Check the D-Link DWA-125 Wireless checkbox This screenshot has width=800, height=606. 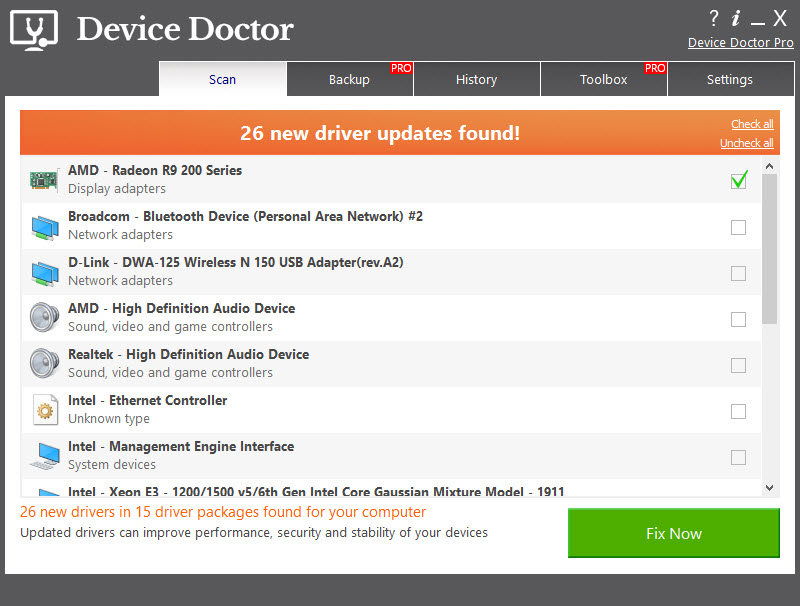click(x=738, y=273)
